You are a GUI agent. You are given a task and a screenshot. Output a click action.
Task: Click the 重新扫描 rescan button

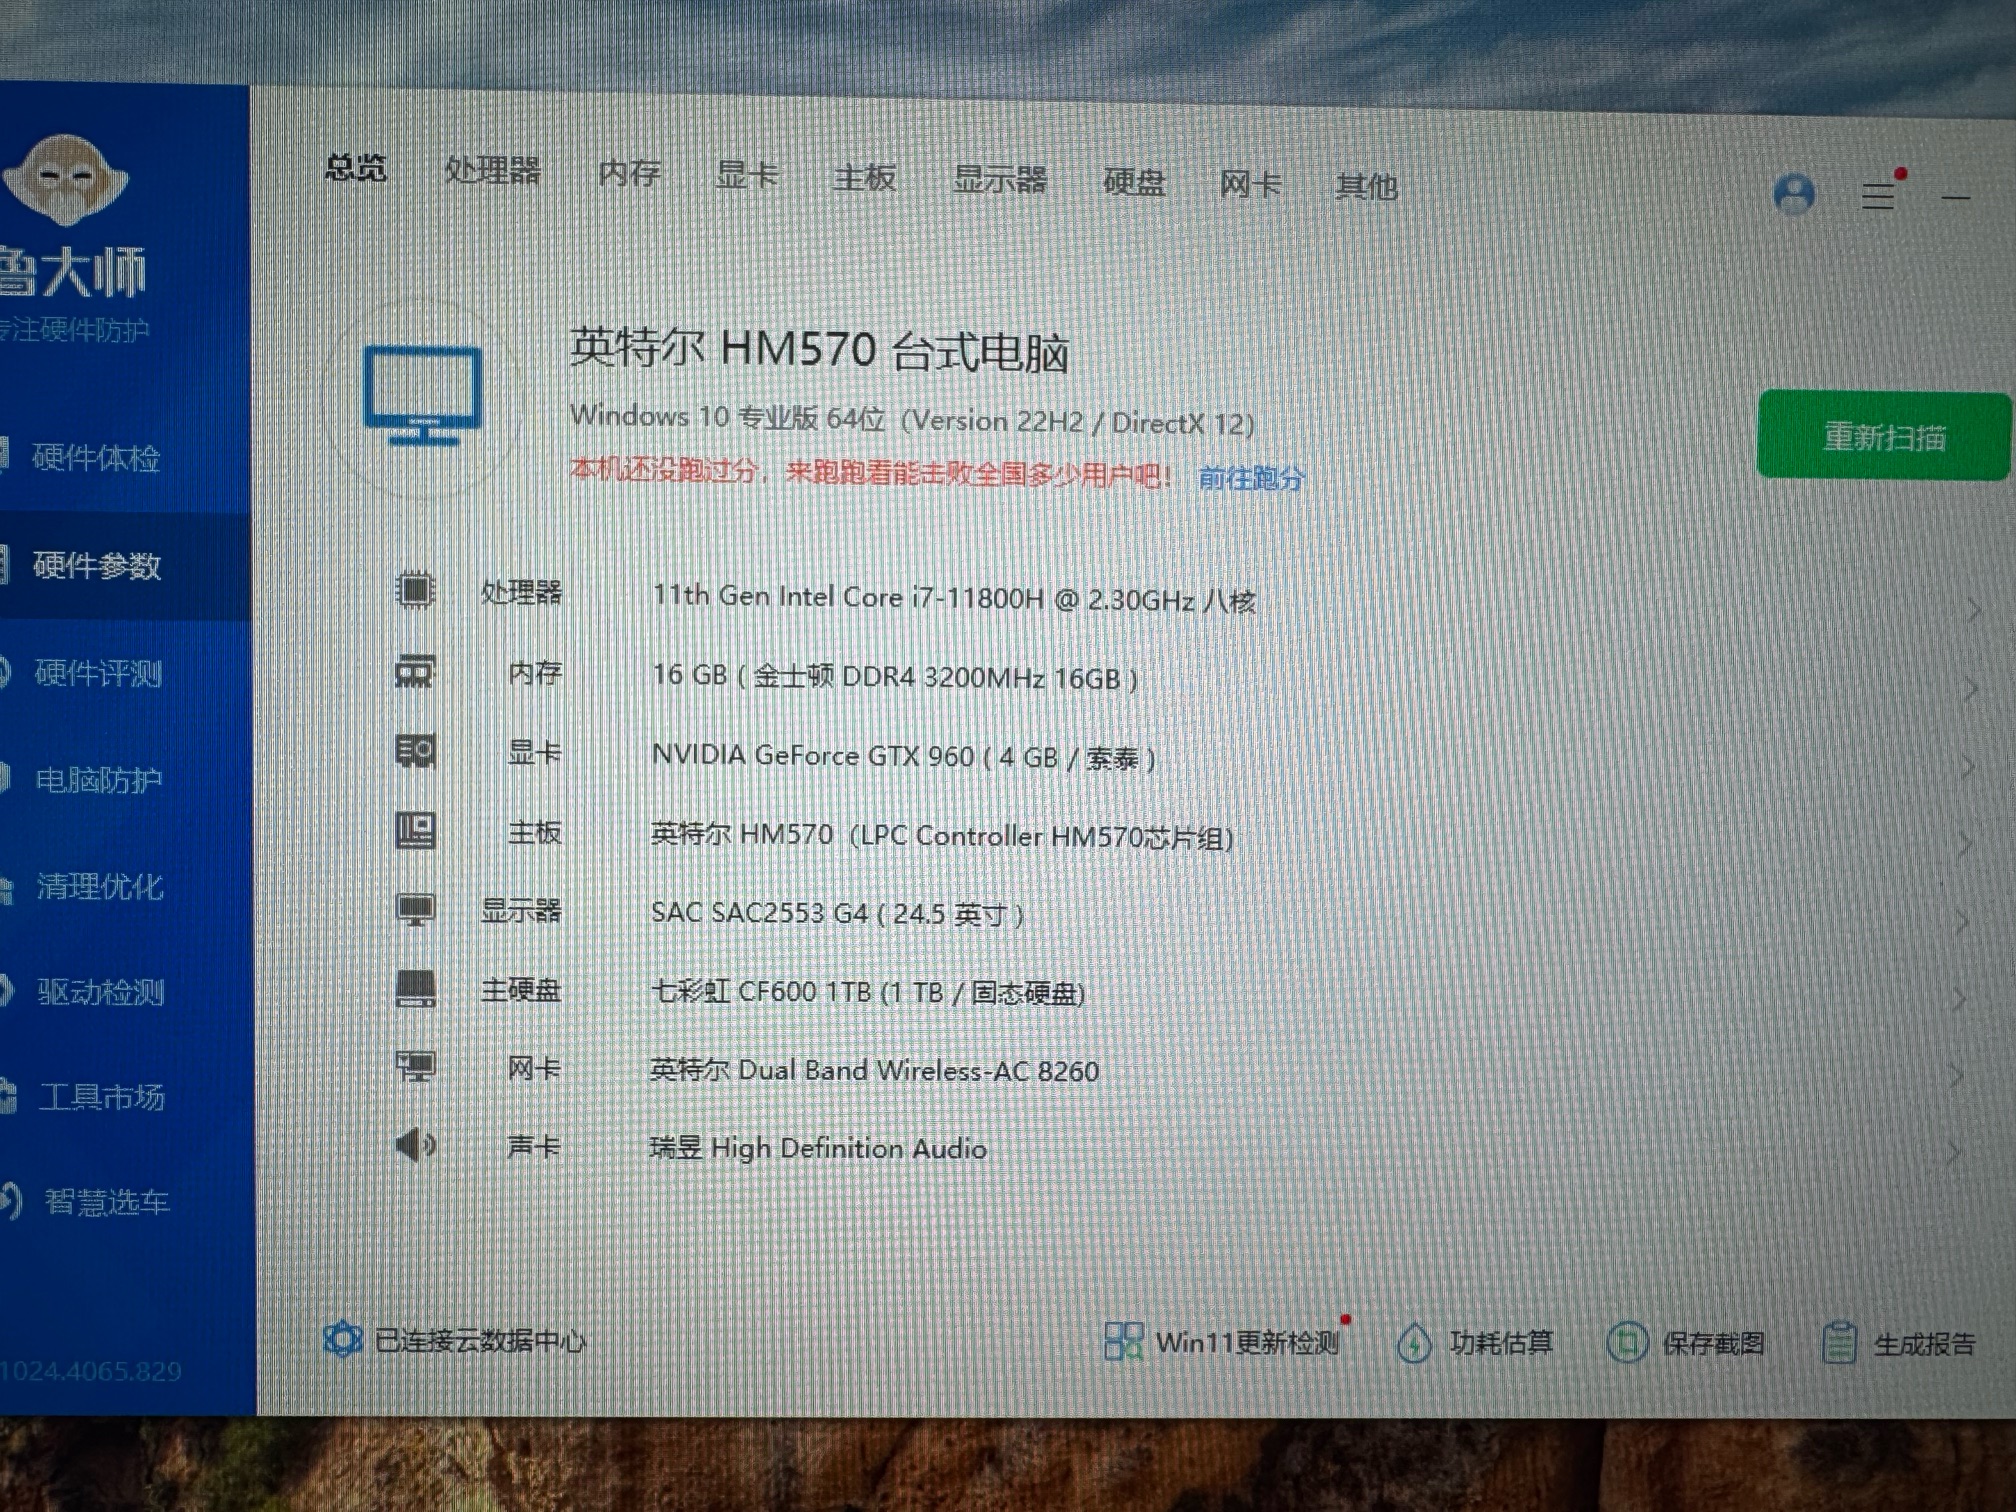tap(1884, 436)
